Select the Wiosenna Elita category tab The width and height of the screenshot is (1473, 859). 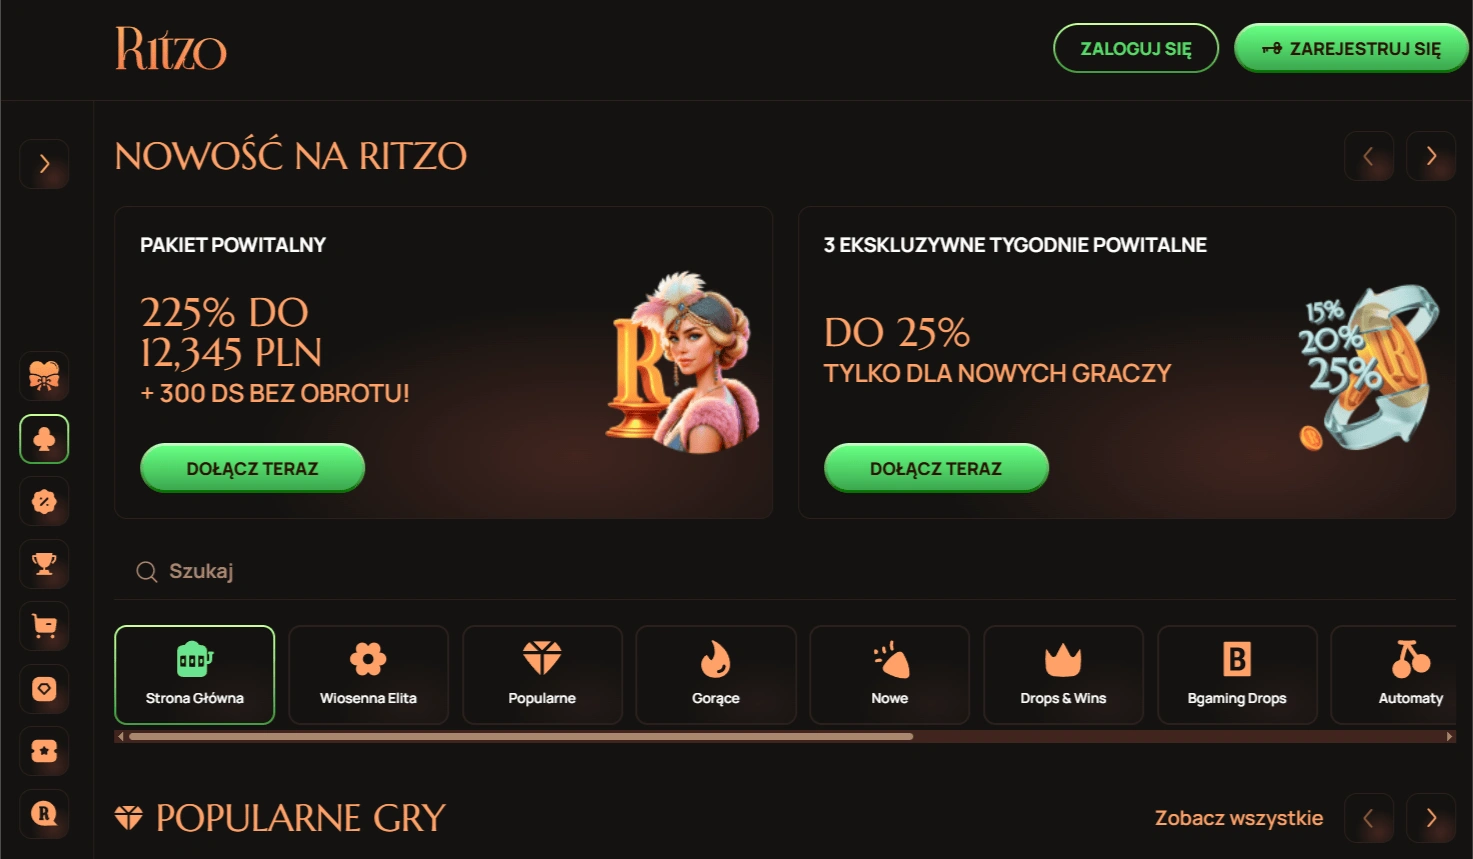click(x=368, y=675)
